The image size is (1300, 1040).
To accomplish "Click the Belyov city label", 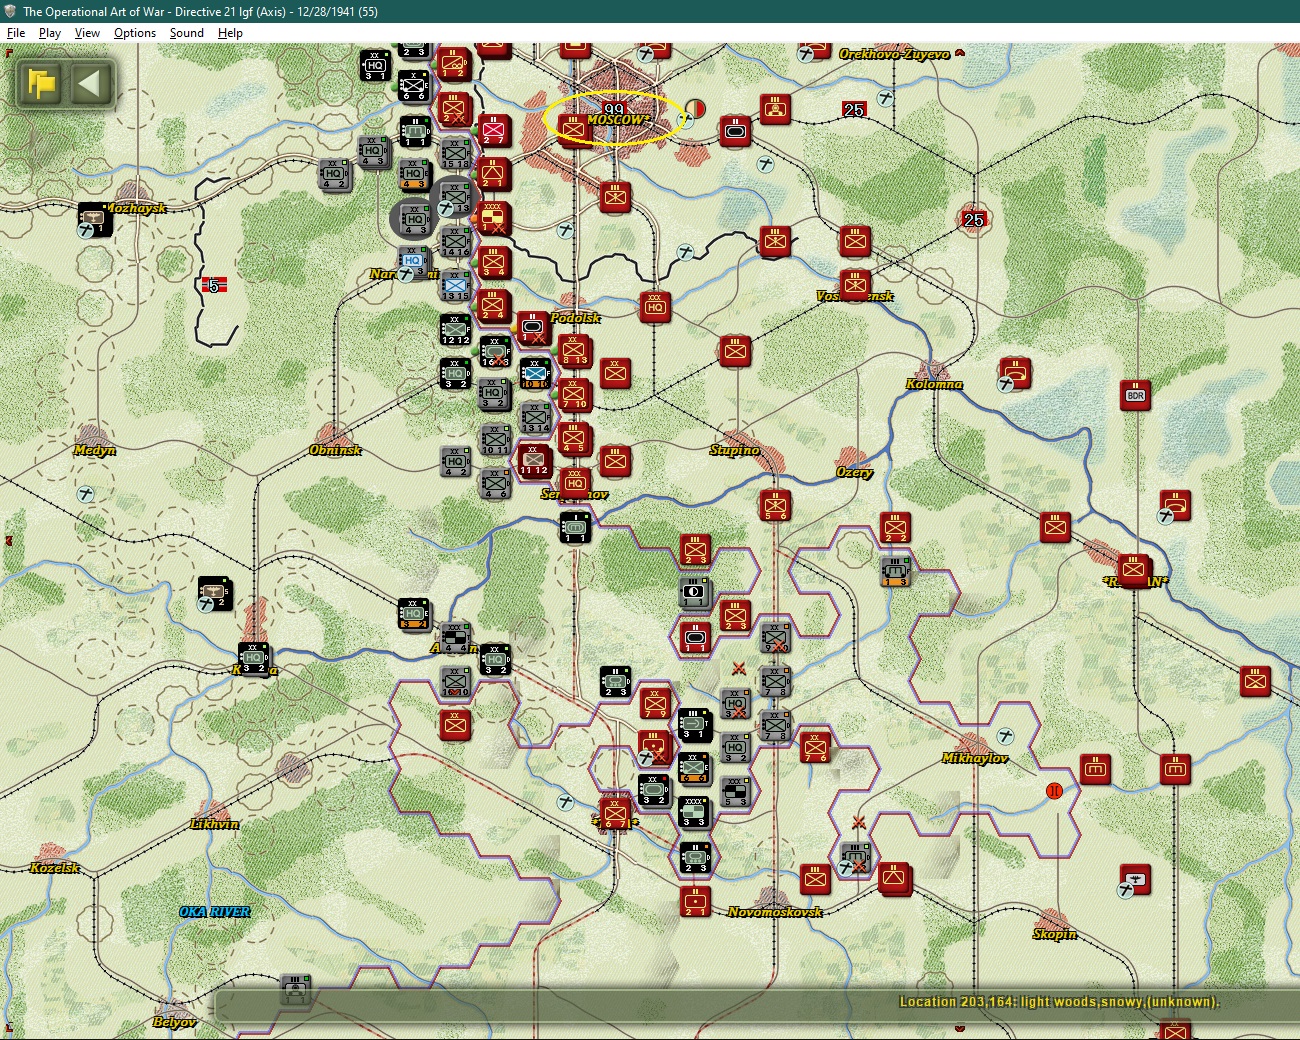I will 175,1022.
